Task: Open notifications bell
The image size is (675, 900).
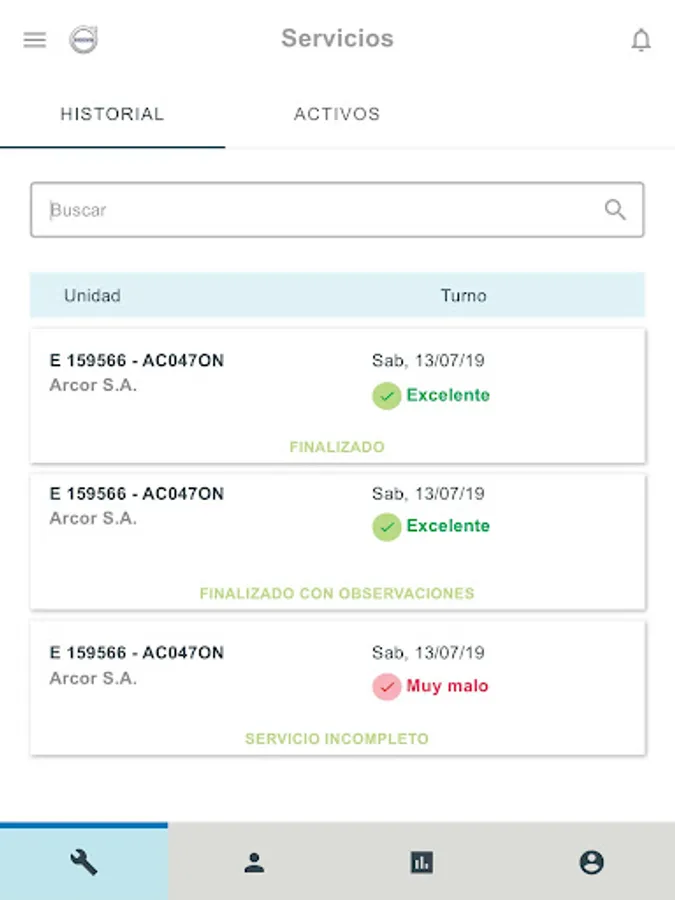Action: [641, 40]
